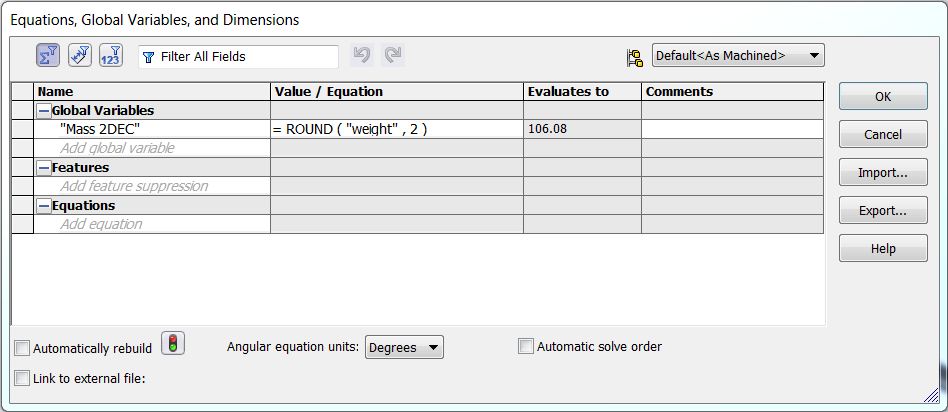Viewport: 948px width, 412px height.
Task: Click the configuration icon beside Default dropdown
Action: [635, 57]
